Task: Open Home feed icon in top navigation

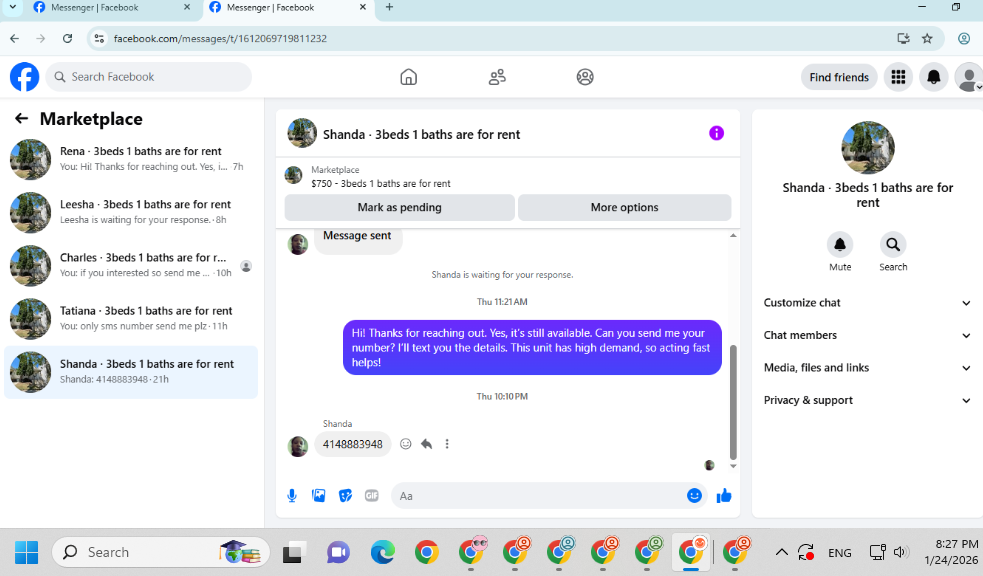Action: pos(409,77)
